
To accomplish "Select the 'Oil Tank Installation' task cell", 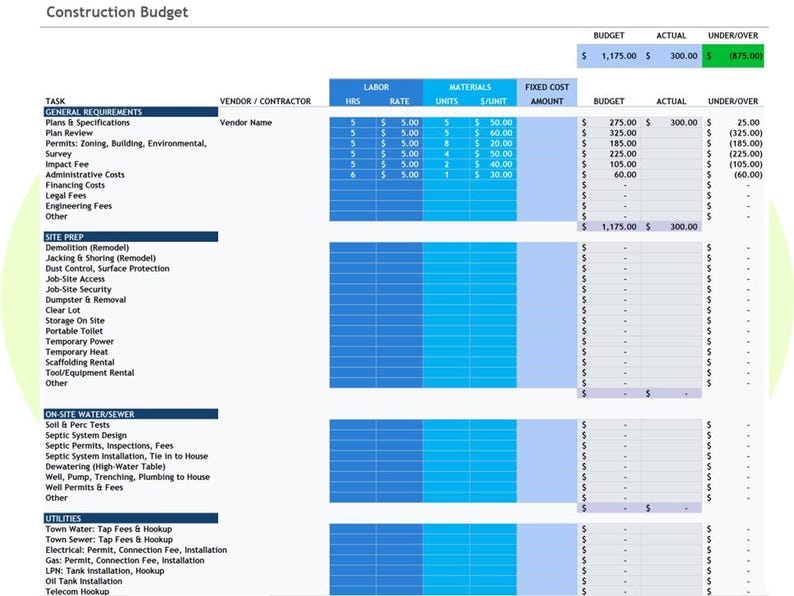I will 84,581.
